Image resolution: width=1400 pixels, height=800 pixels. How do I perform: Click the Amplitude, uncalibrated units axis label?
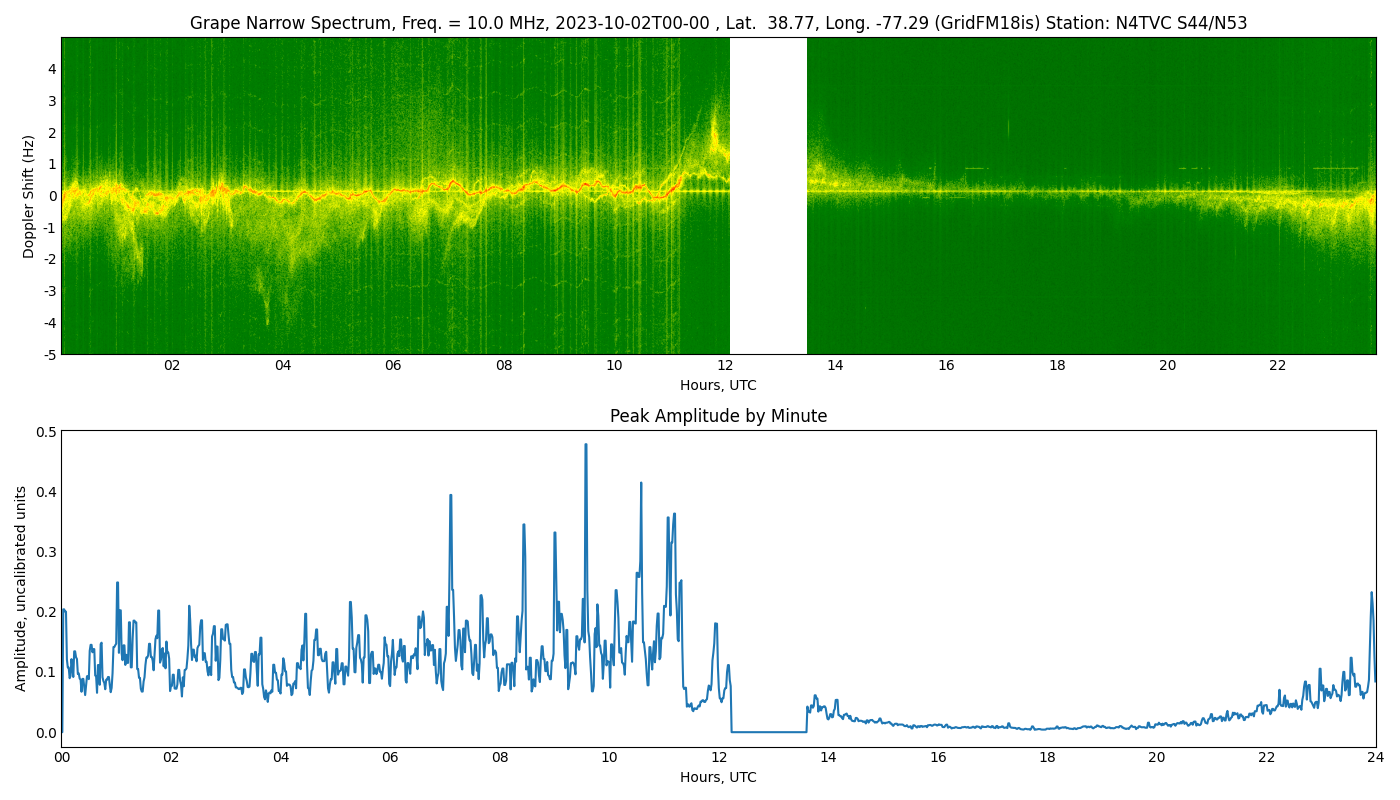[21, 588]
